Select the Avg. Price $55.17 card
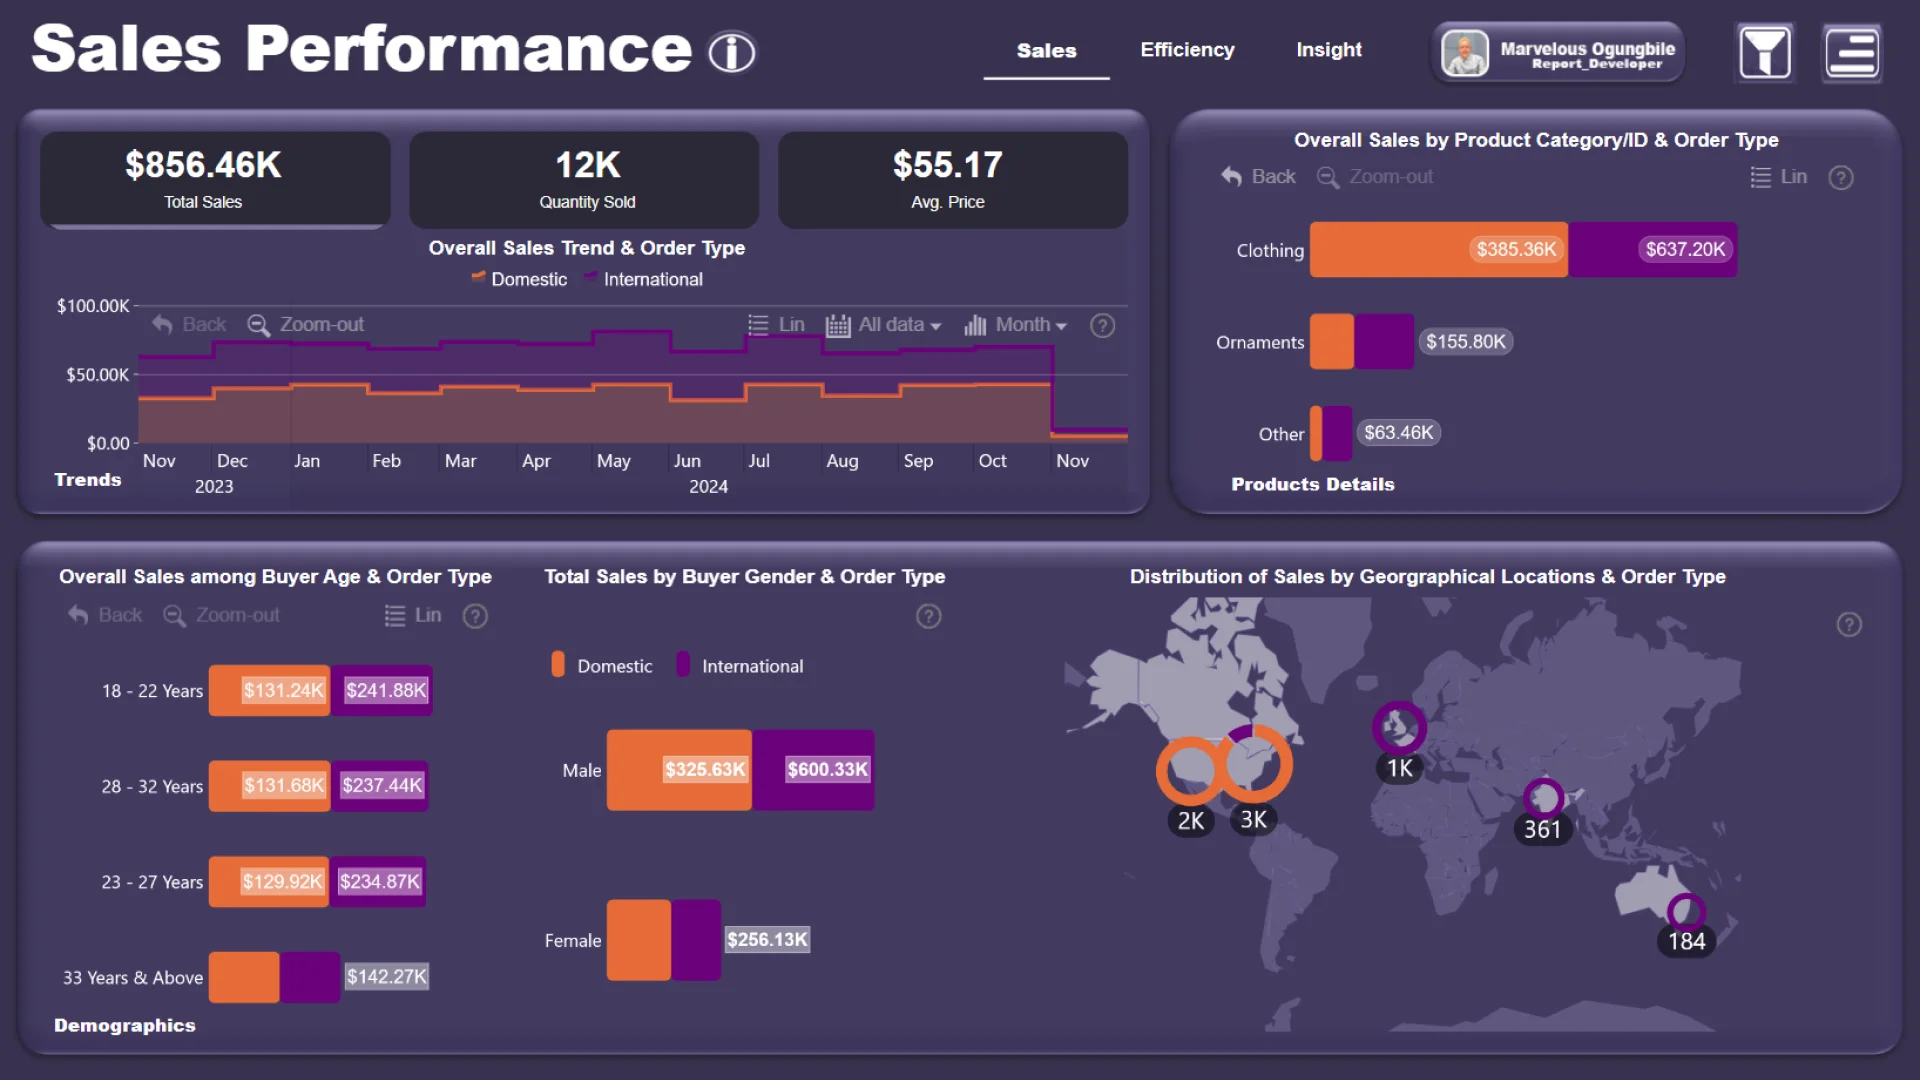The image size is (1920, 1080). click(x=953, y=179)
